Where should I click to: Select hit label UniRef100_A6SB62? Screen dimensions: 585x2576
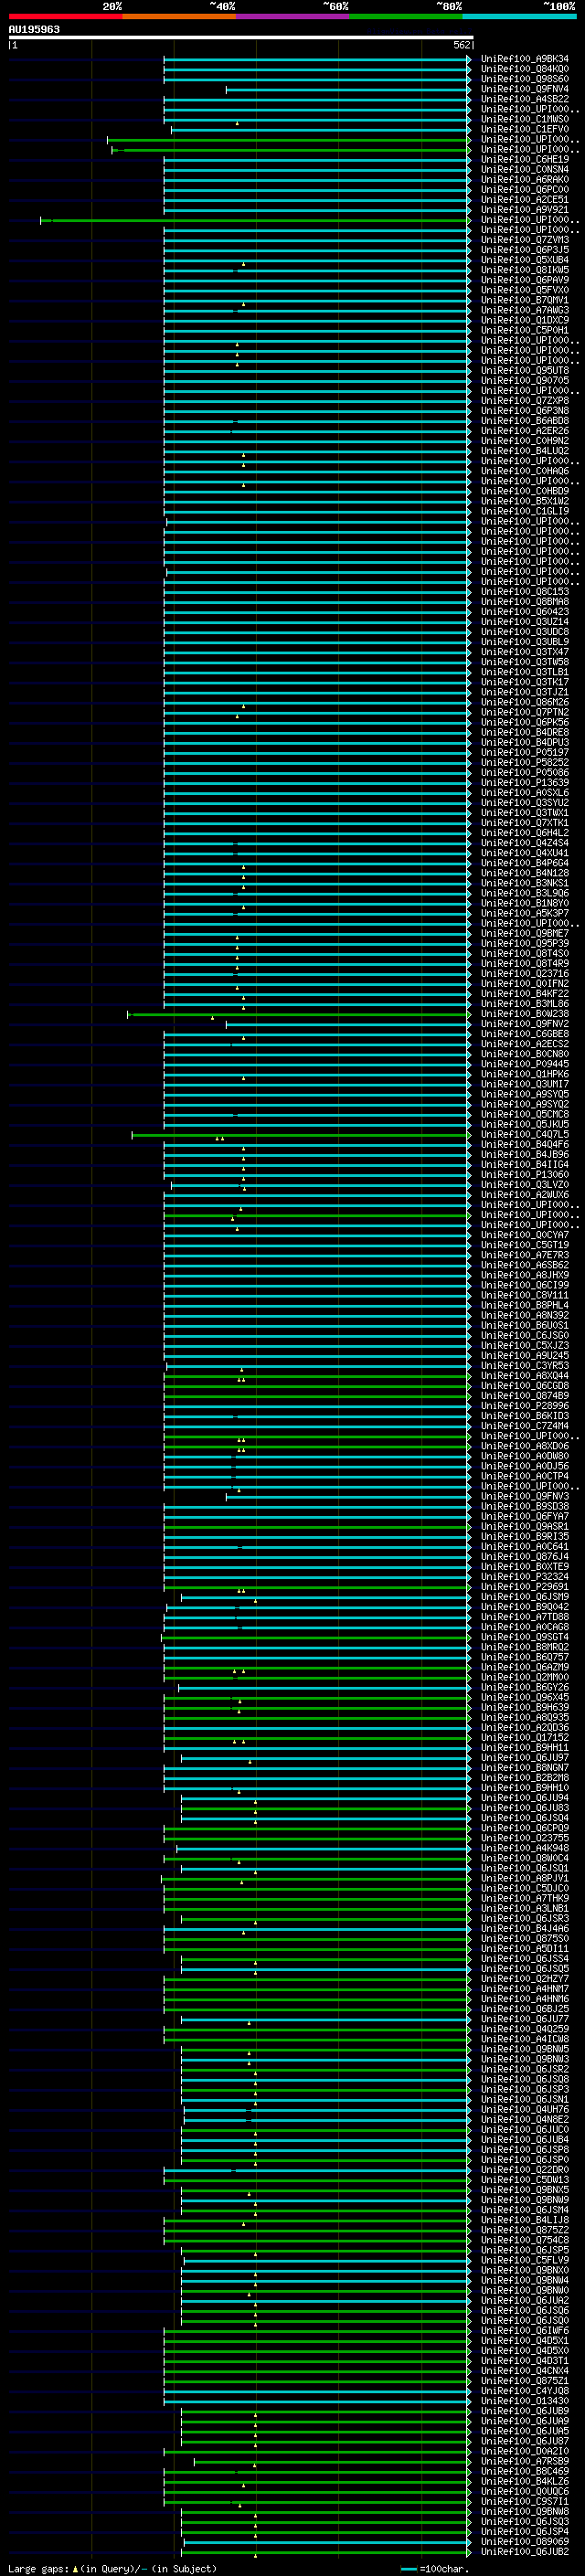pos(525,1265)
